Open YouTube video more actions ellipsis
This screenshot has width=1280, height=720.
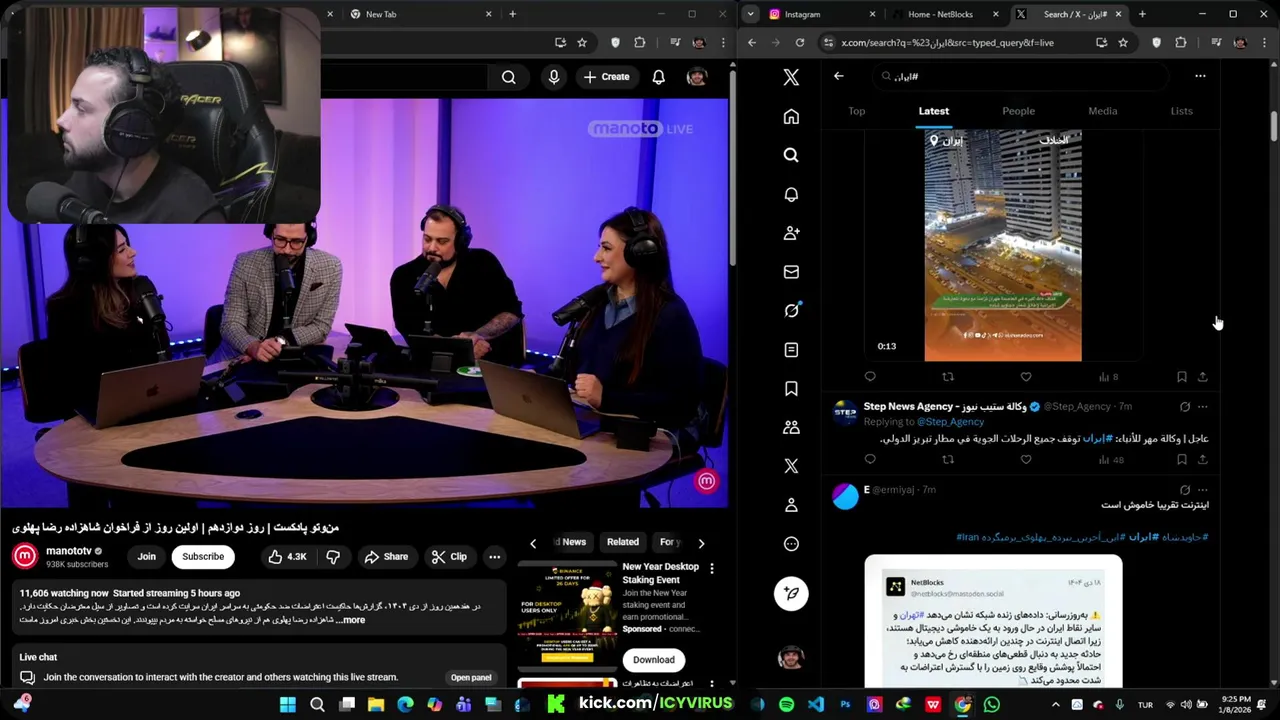[494, 557]
